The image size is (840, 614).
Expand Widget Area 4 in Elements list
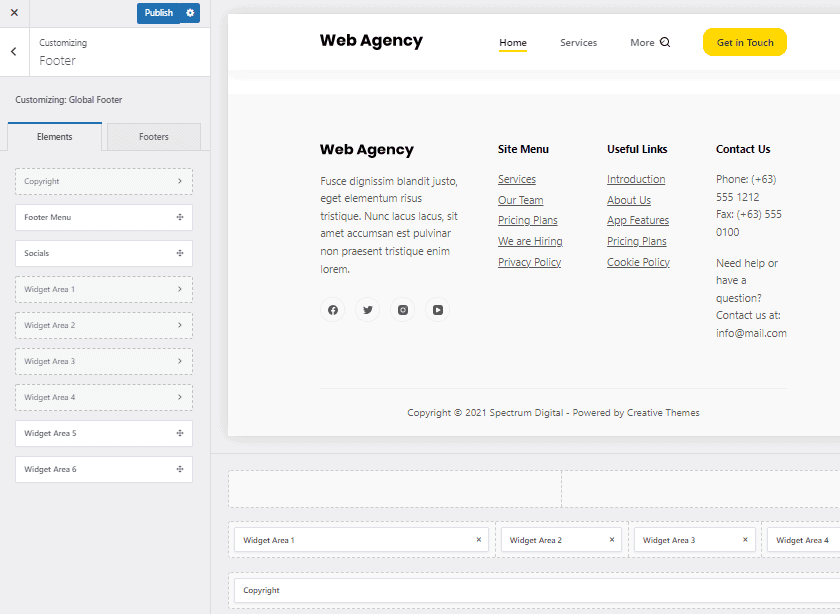tap(179, 397)
